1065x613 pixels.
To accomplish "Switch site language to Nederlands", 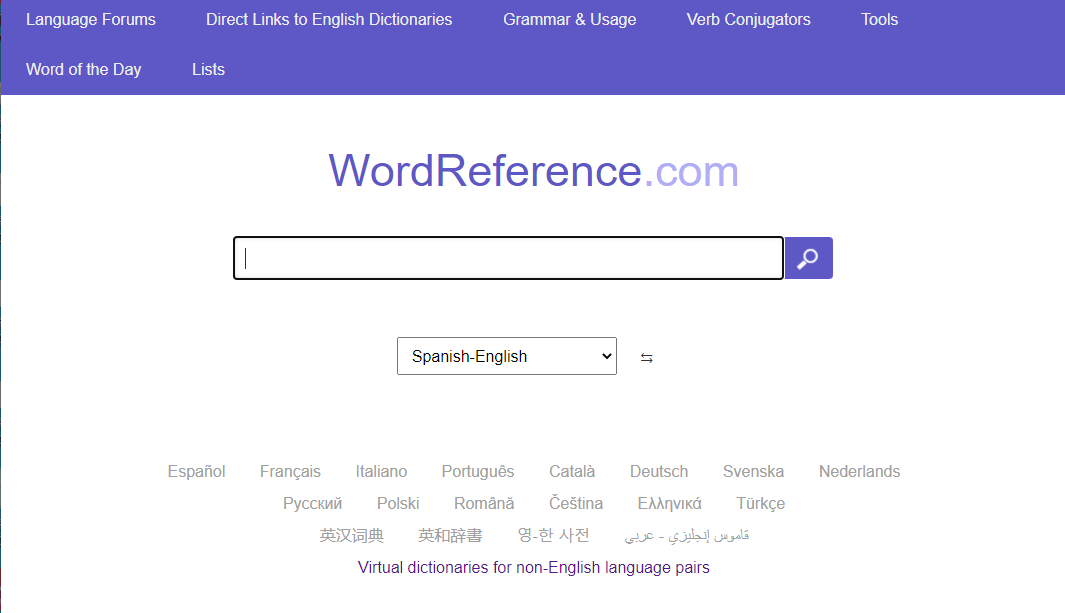I will (x=859, y=471).
